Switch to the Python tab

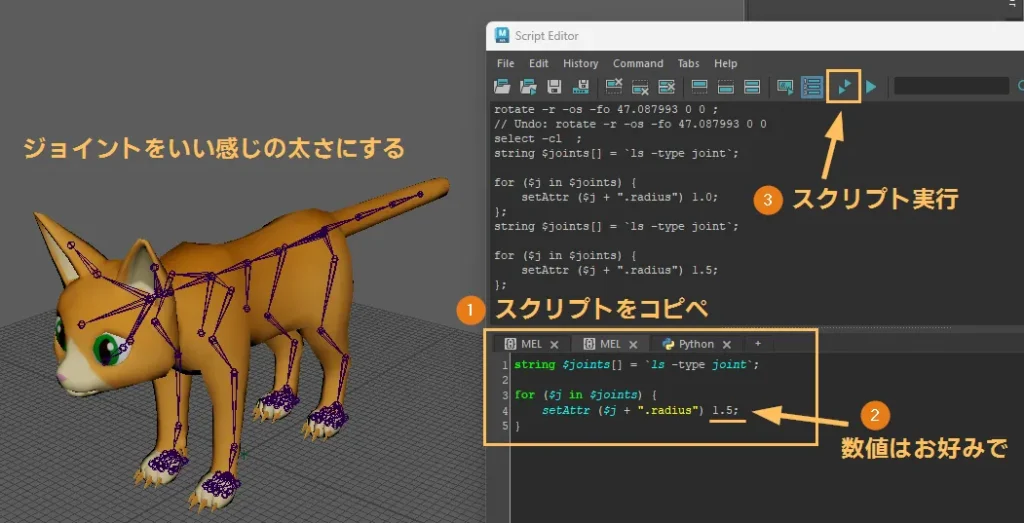point(696,344)
